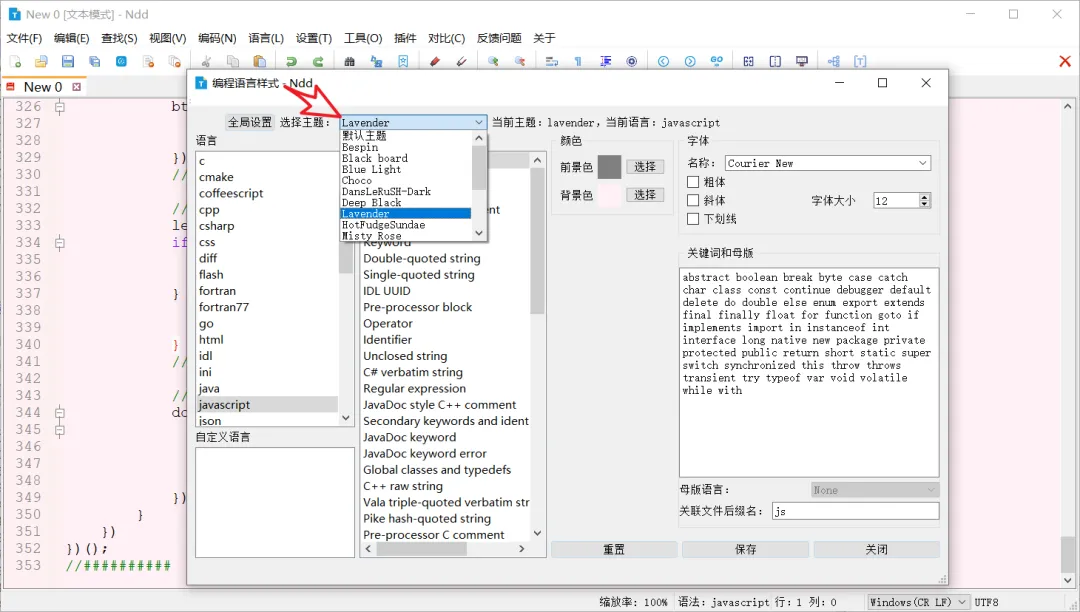
Task: Click the Replace toolbar icon
Action: pyautogui.click(x=377, y=61)
